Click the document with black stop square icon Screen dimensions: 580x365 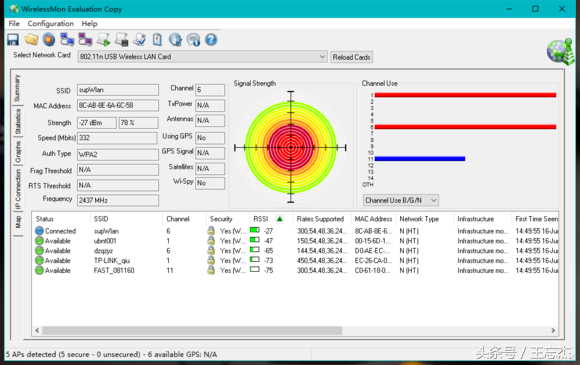tap(121, 40)
